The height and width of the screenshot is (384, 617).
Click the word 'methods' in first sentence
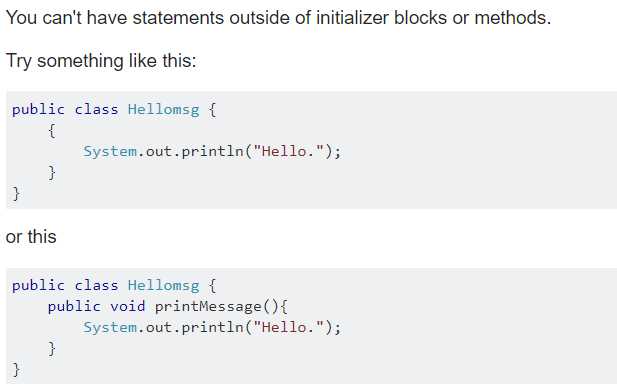click(x=510, y=18)
